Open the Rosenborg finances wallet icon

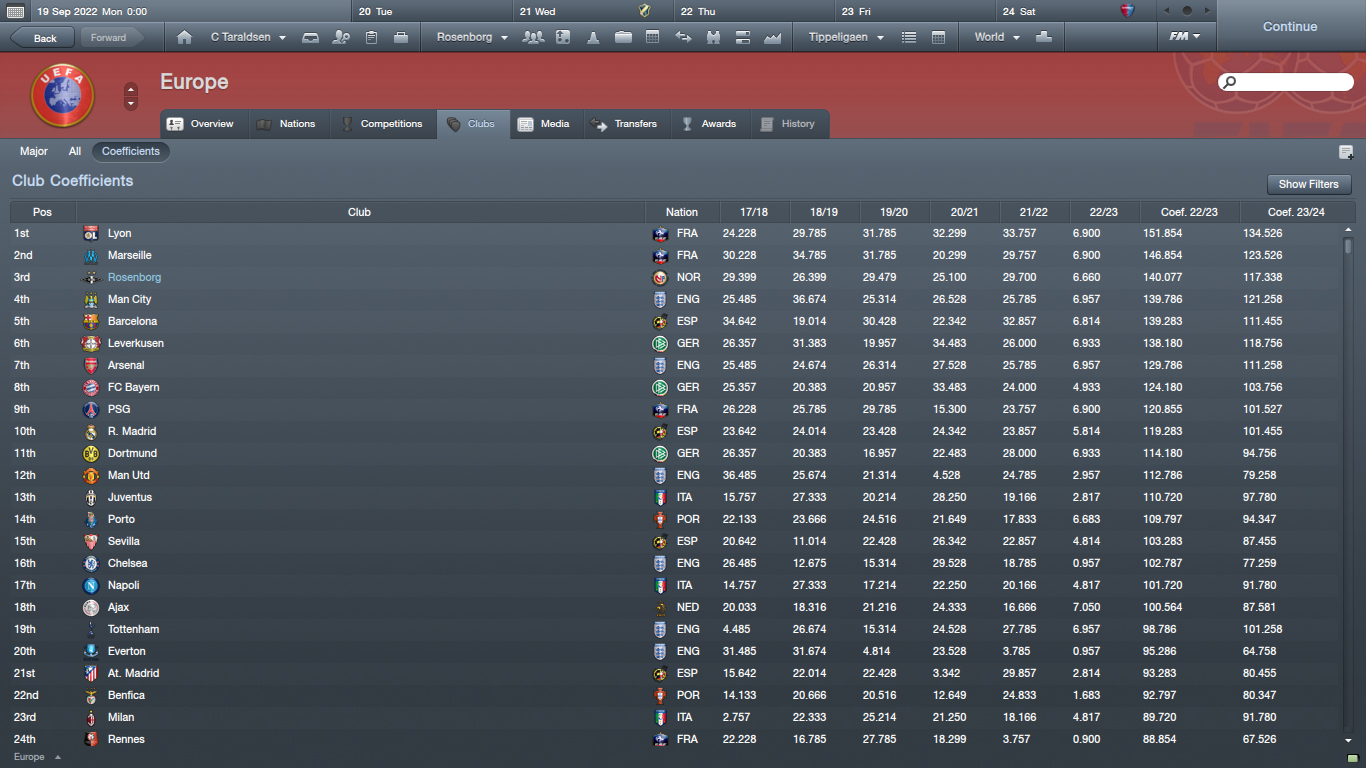tap(623, 37)
